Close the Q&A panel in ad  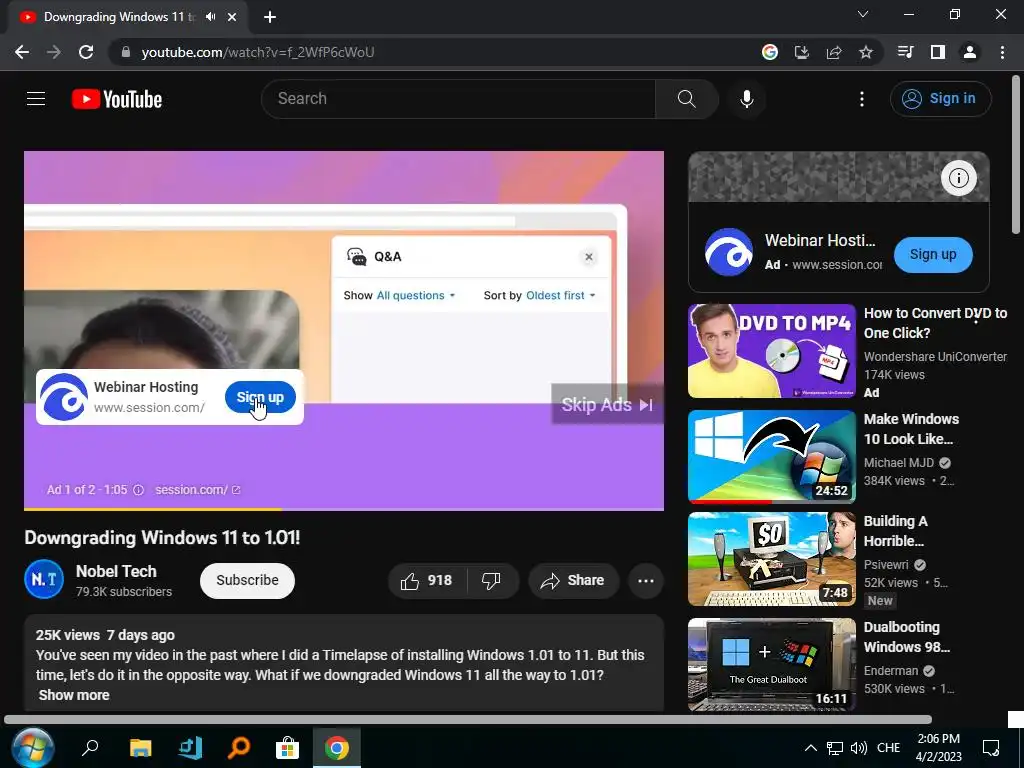click(x=588, y=257)
